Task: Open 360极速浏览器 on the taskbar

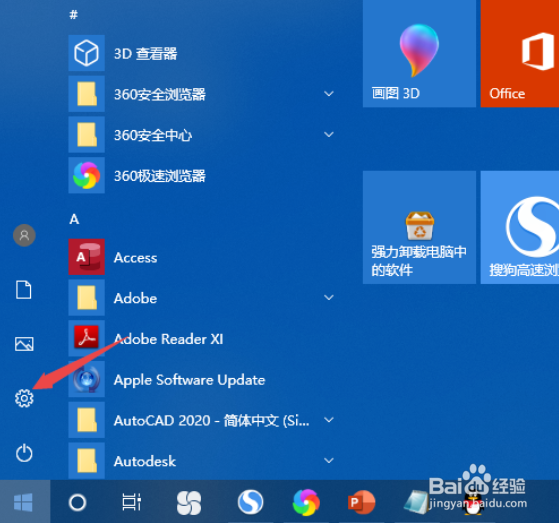Action: 306,502
